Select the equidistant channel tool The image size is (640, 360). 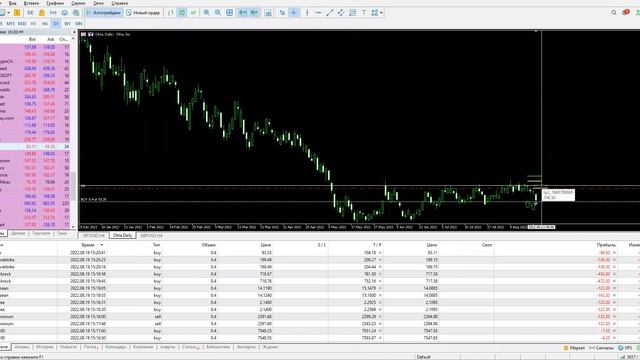pyautogui.click(x=341, y=13)
